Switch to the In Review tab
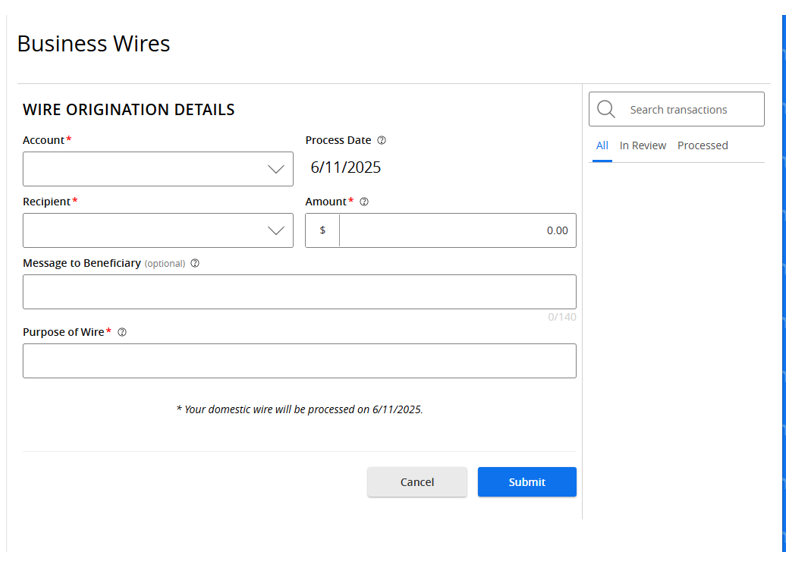 pyautogui.click(x=643, y=146)
